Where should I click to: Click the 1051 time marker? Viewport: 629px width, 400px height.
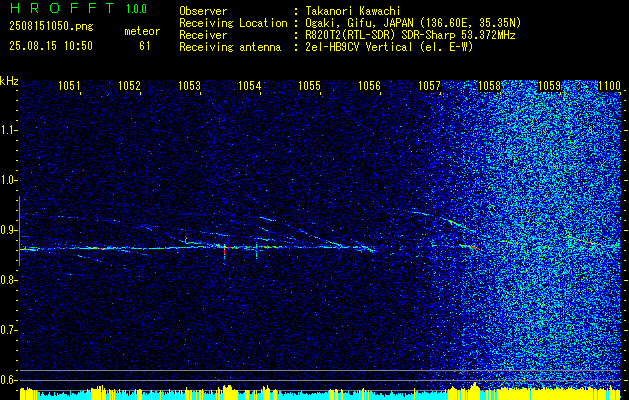(69, 85)
